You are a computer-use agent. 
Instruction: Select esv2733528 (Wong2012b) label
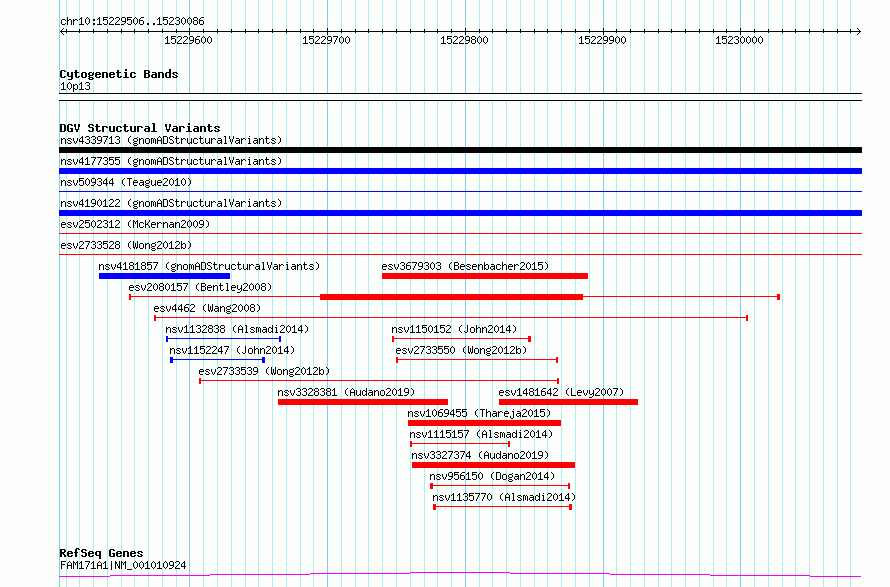126,245
